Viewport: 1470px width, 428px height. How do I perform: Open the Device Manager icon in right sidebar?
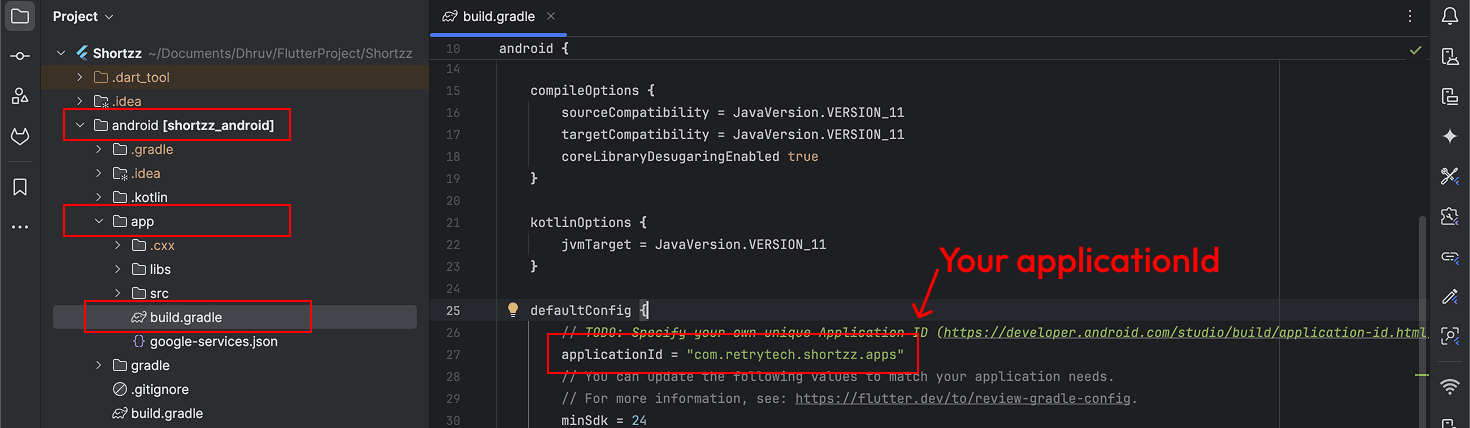point(1450,57)
